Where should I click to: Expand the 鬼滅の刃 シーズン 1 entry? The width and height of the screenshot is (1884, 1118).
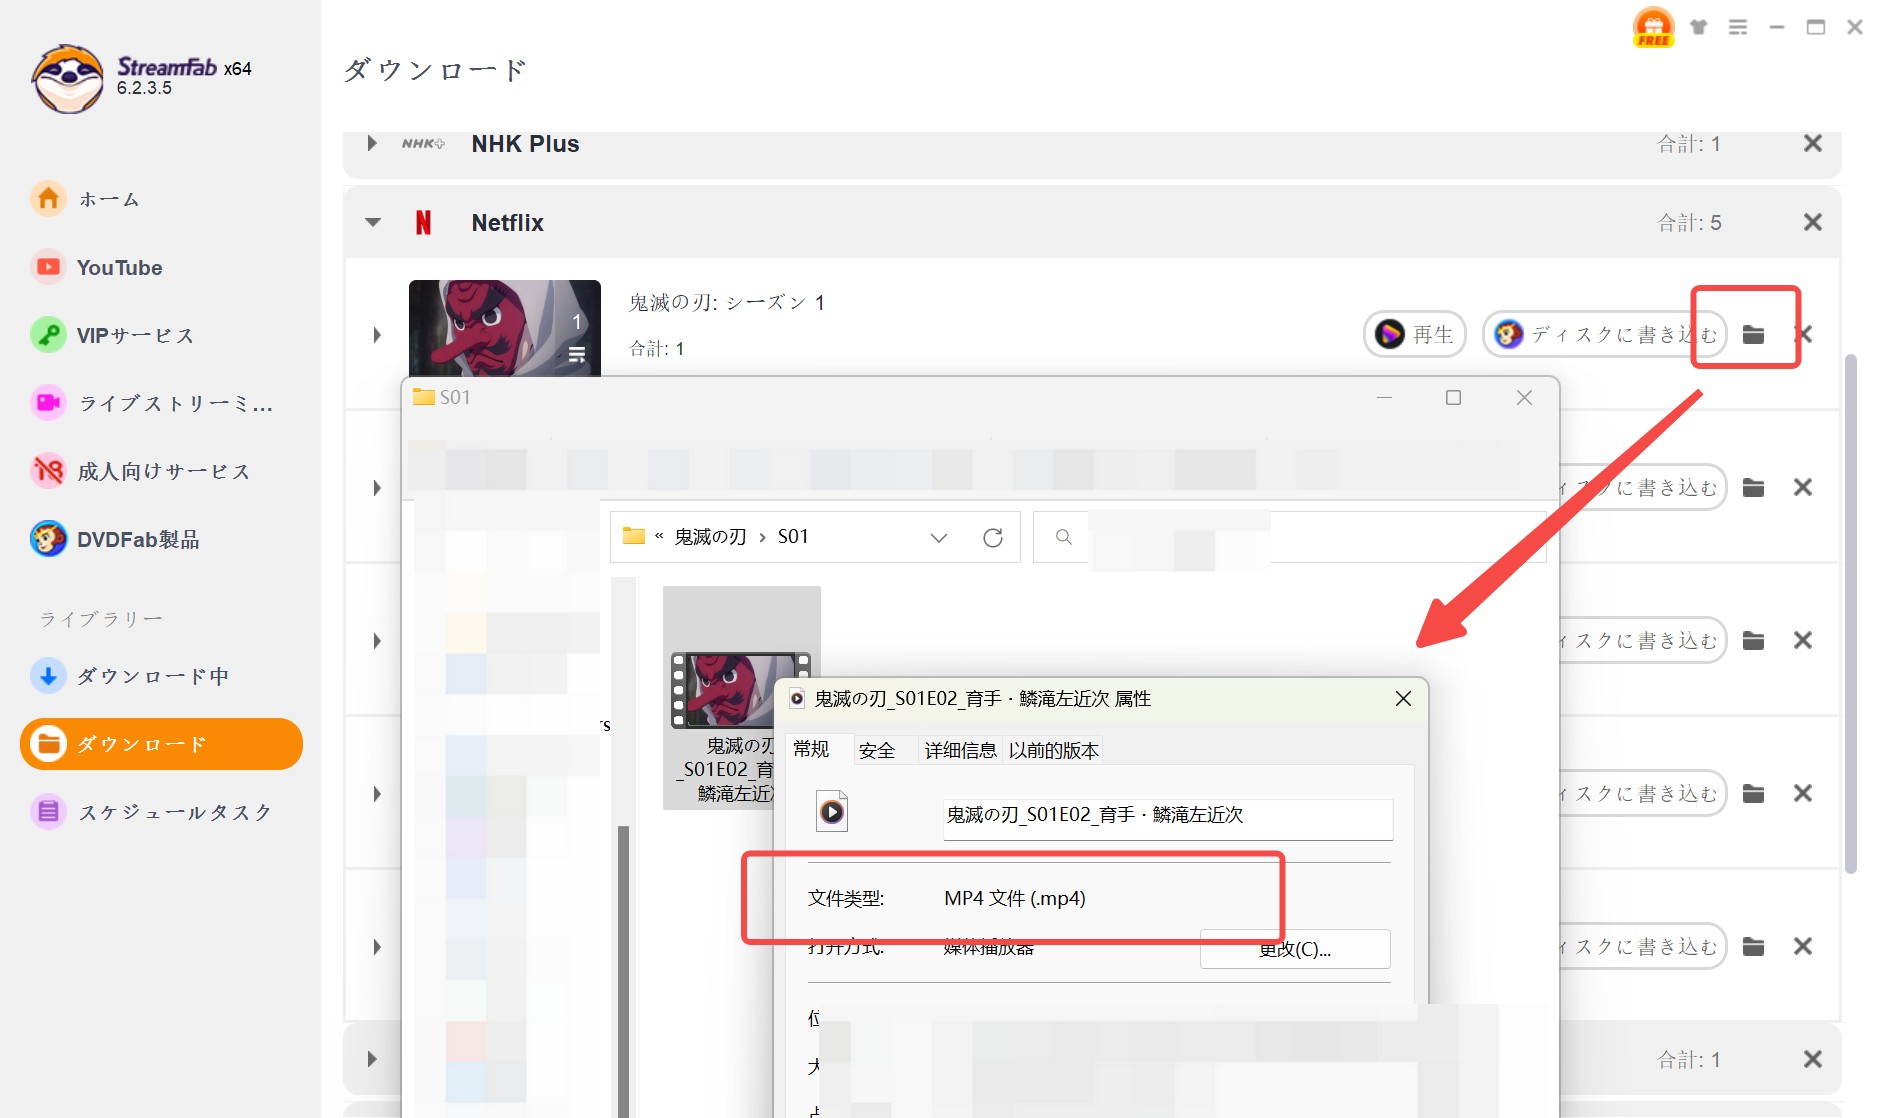tap(377, 334)
